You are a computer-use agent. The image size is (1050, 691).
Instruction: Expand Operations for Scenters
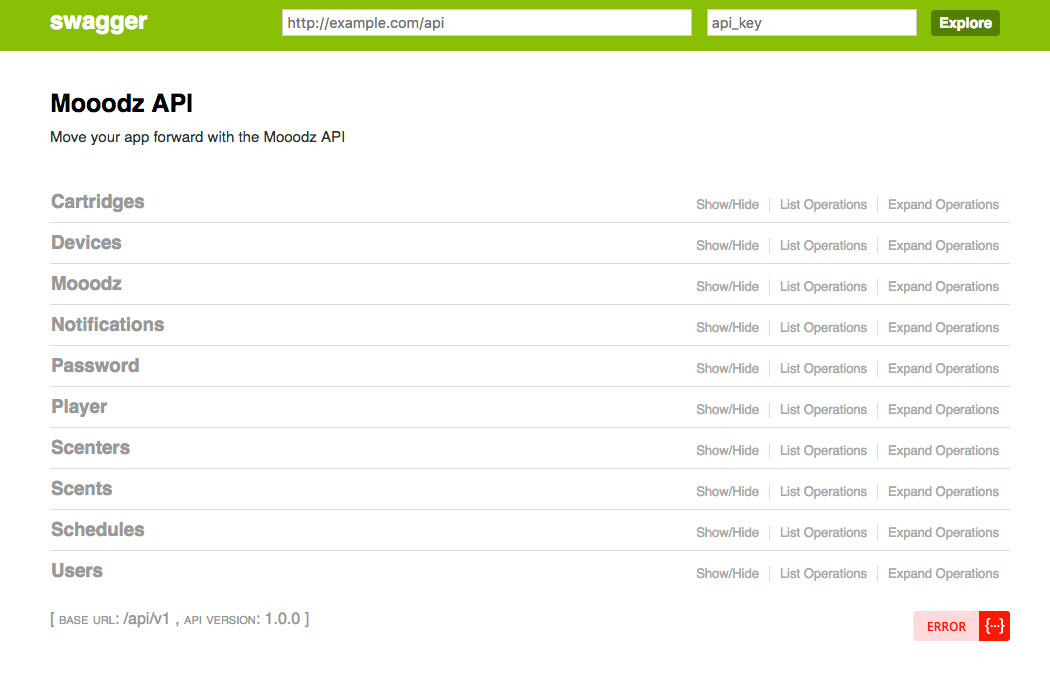coord(943,451)
